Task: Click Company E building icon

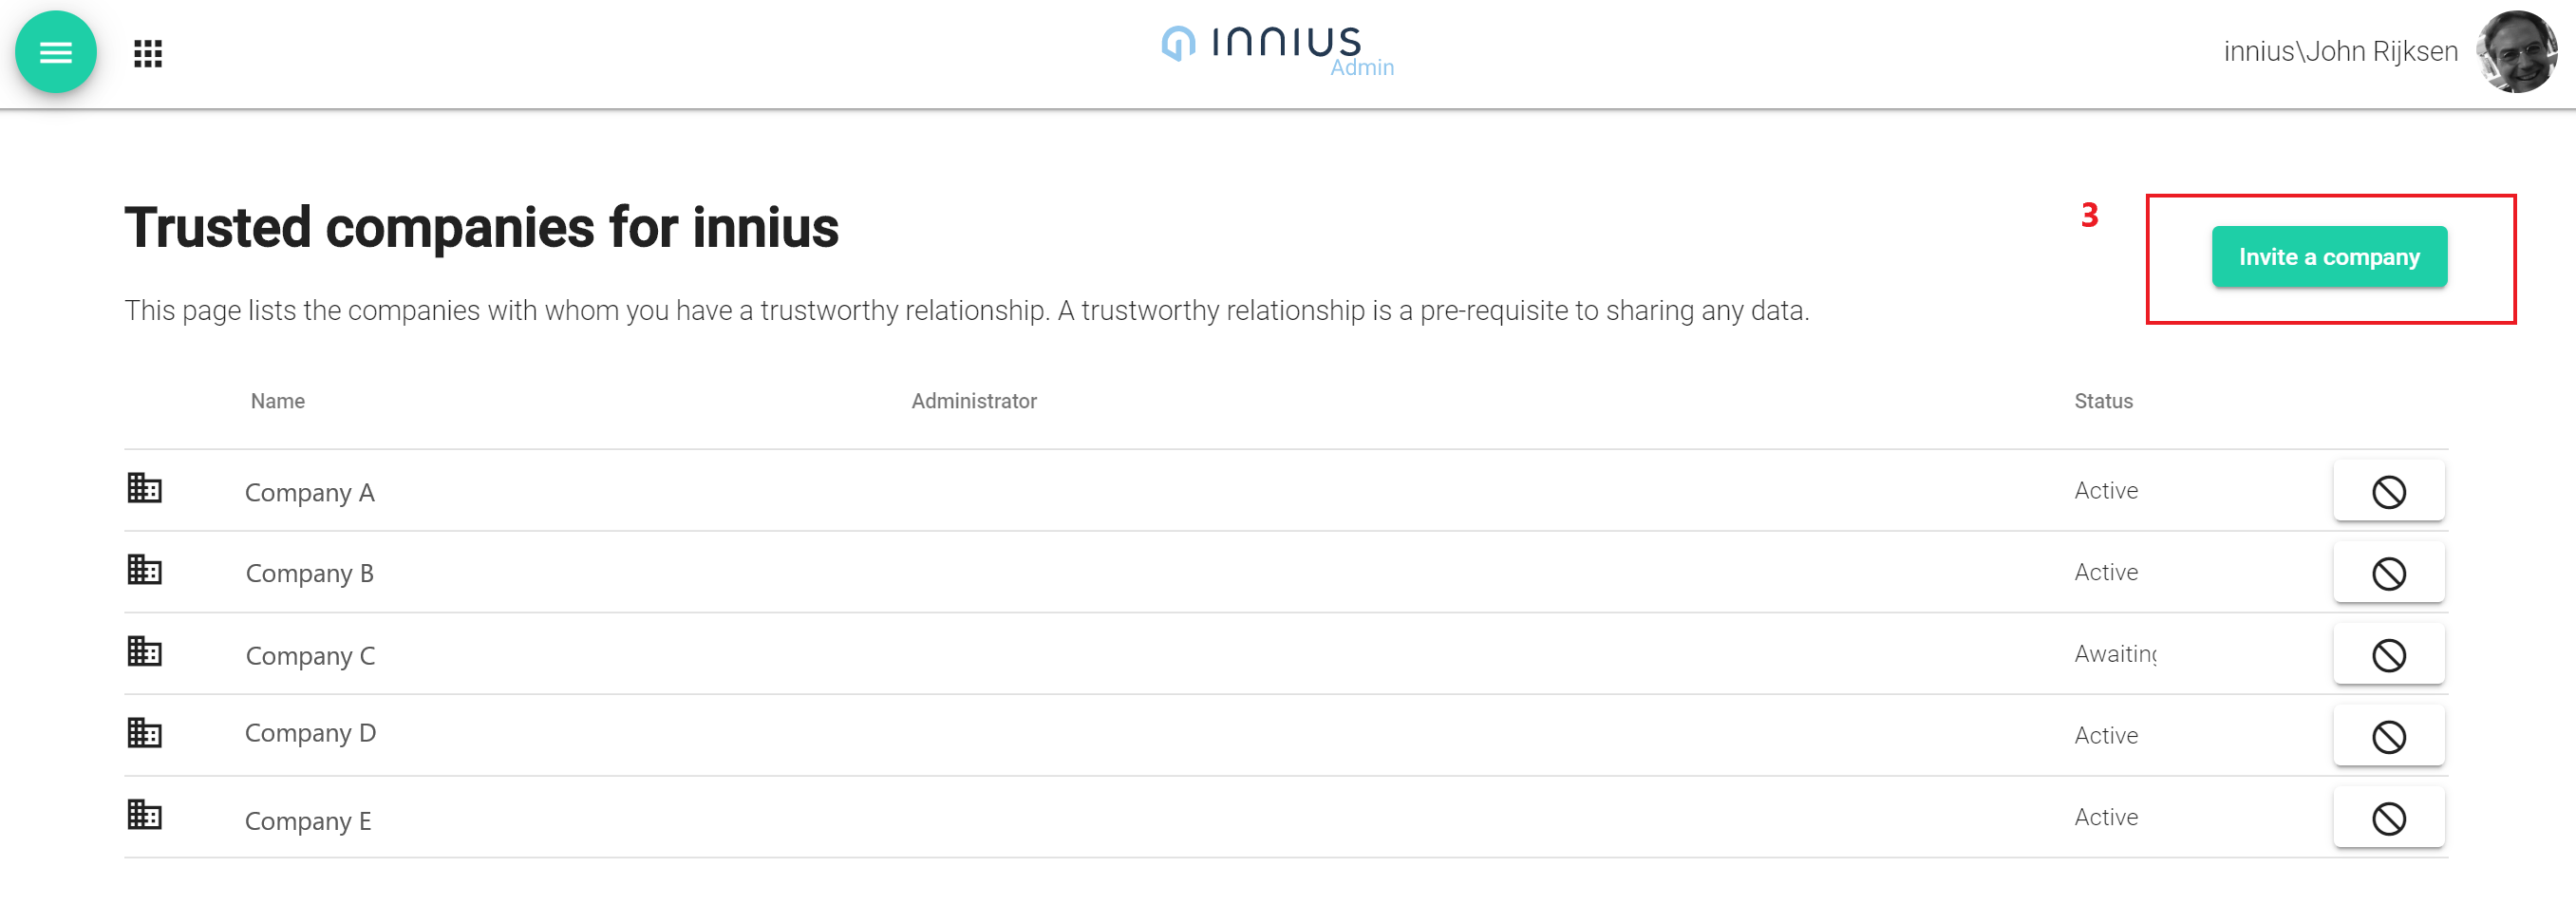Action: (x=144, y=814)
